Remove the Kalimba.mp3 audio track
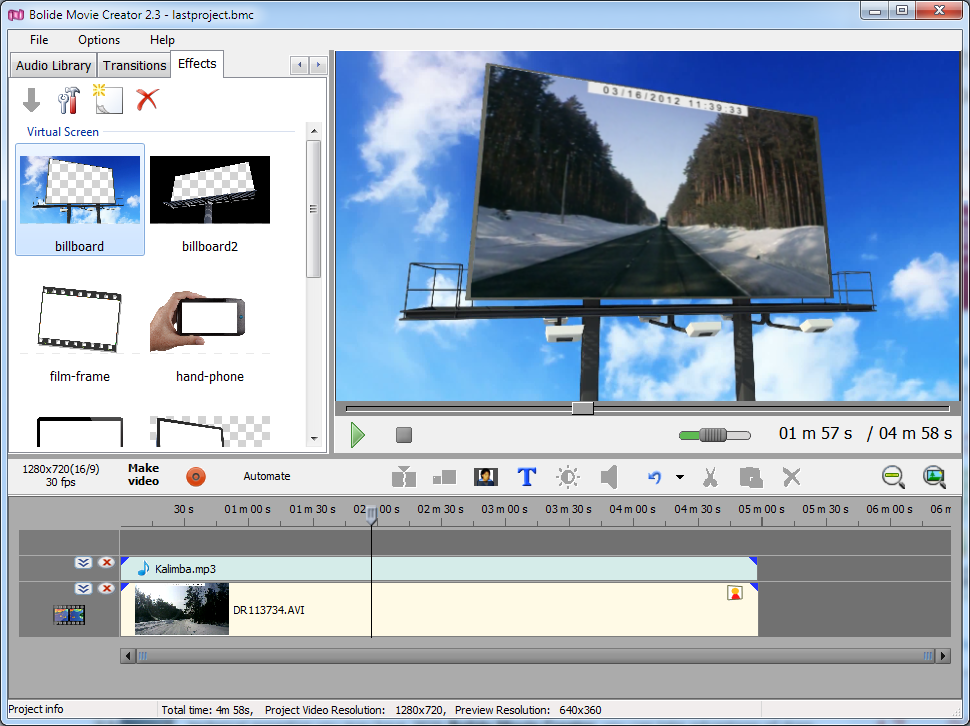 click(x=106, y=563)
